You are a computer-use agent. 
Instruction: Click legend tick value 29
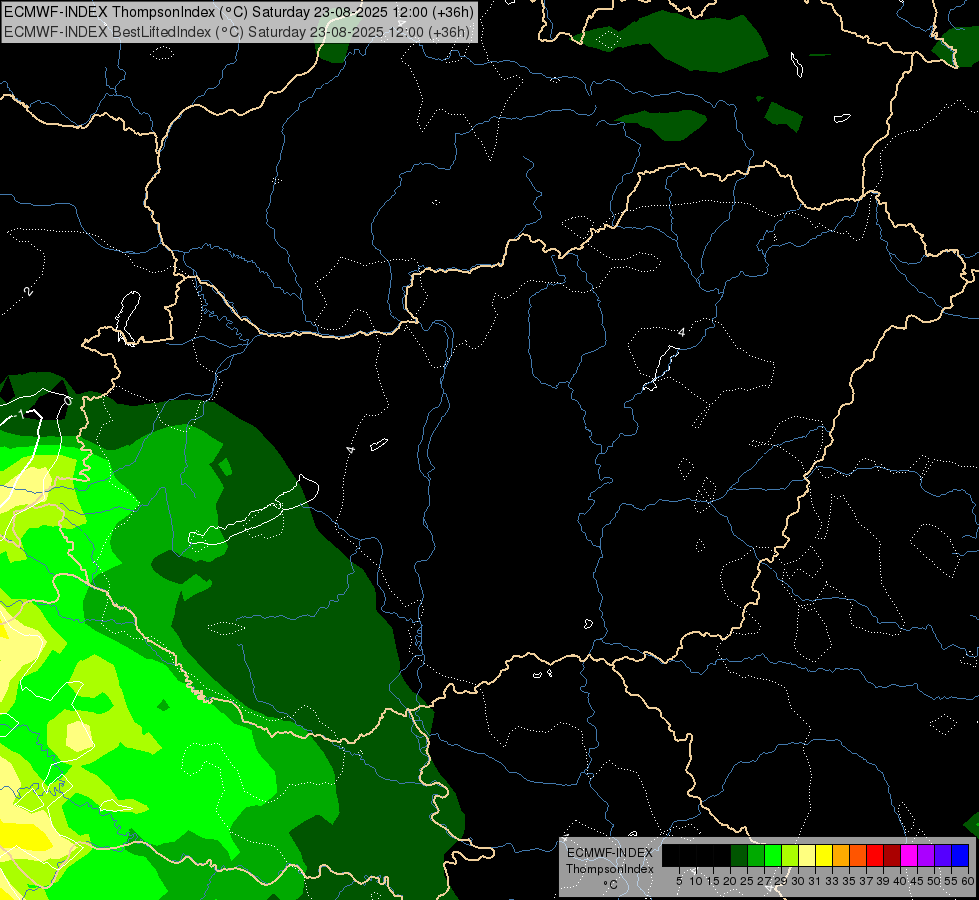pyautogui.click(x=781, y=881)
